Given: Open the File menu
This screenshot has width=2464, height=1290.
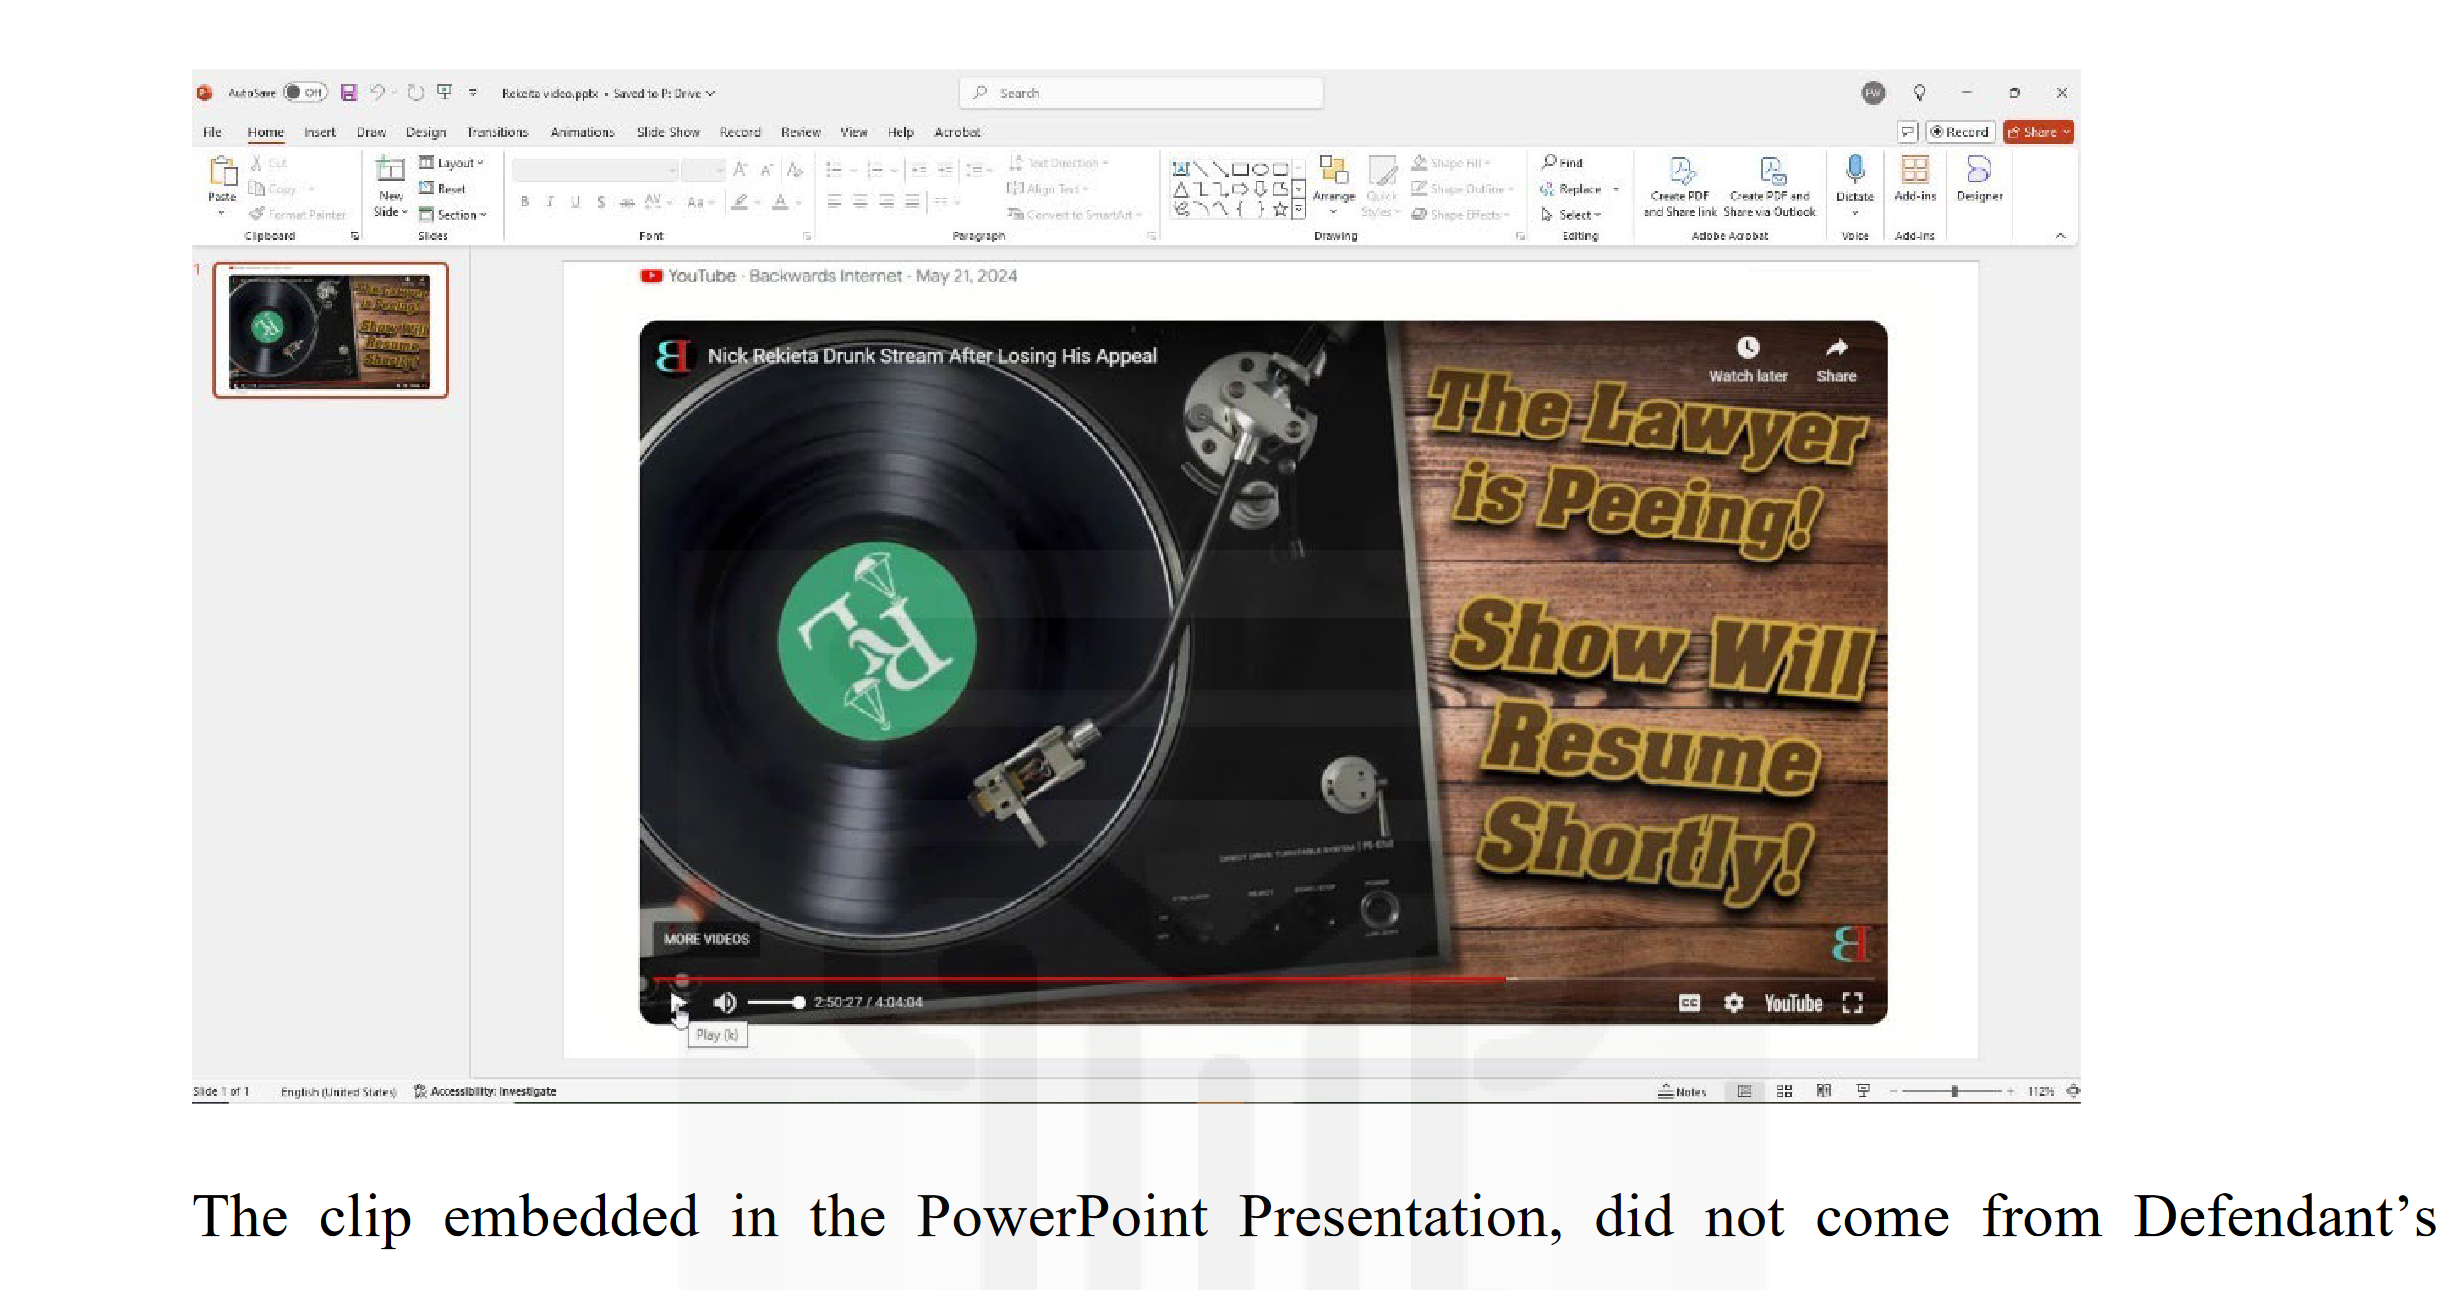Looking at the screenshot, I should pyautogui.click(x=212, y=132).
